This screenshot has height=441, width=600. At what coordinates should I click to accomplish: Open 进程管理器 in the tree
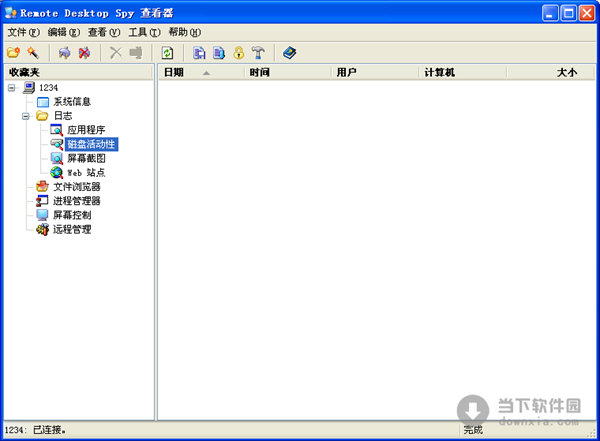[77, 201]
